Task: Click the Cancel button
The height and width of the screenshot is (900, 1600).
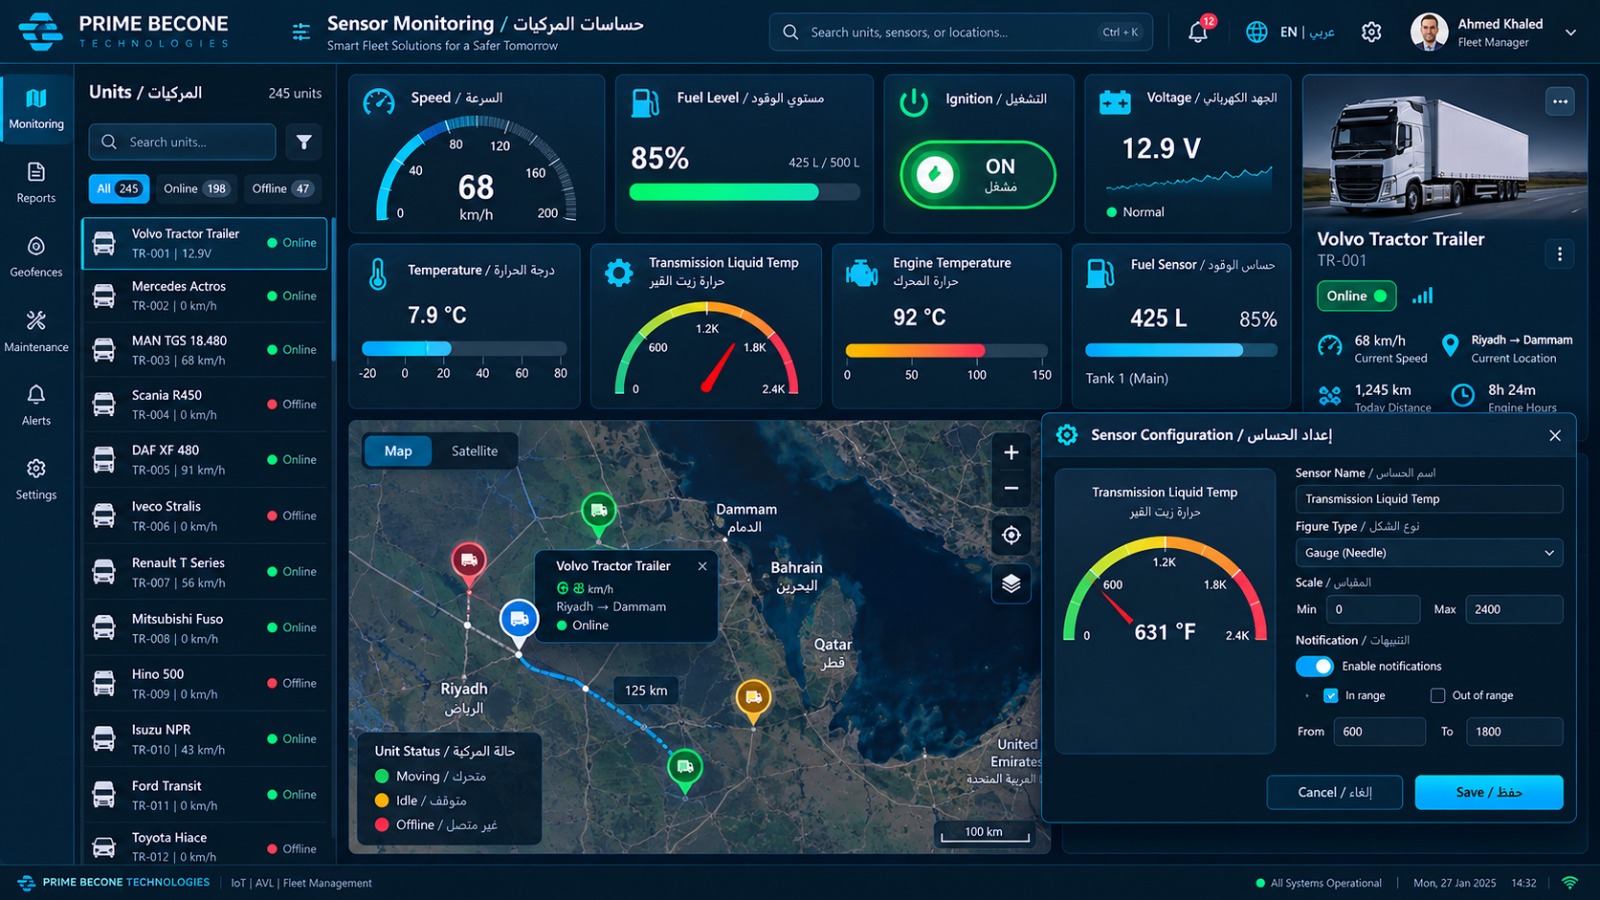Action: point(1334,792)
